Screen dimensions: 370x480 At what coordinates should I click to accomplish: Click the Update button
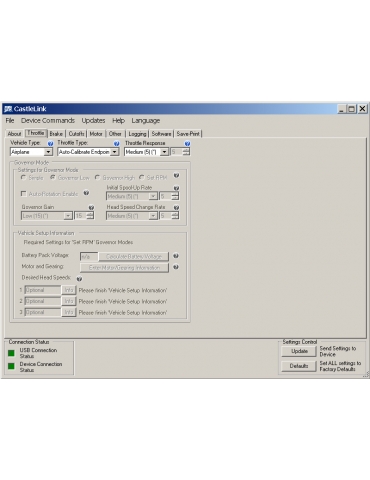299,351
